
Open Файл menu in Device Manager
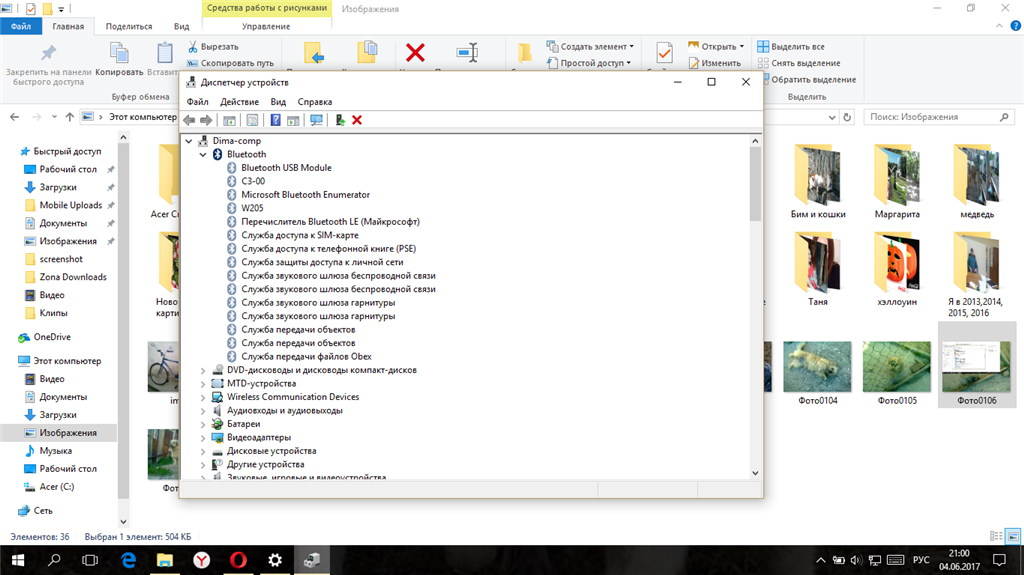(197, 102)
